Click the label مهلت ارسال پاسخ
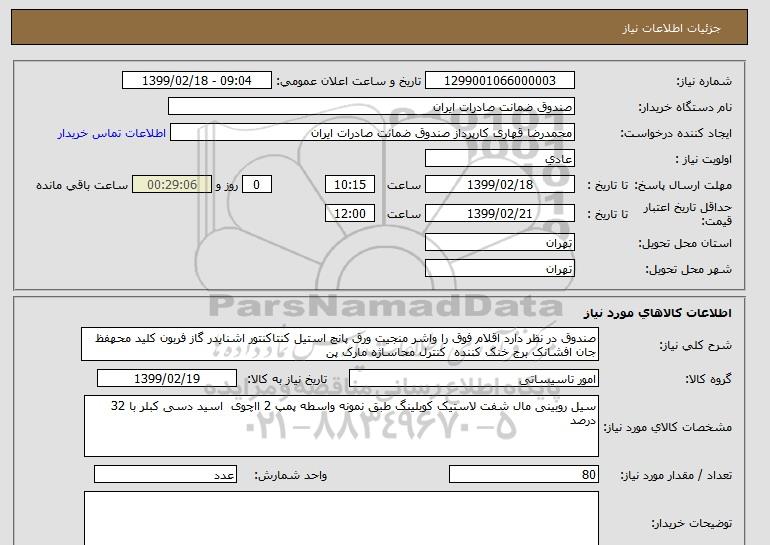Screen dimensions: 770x545 [683, 185]
